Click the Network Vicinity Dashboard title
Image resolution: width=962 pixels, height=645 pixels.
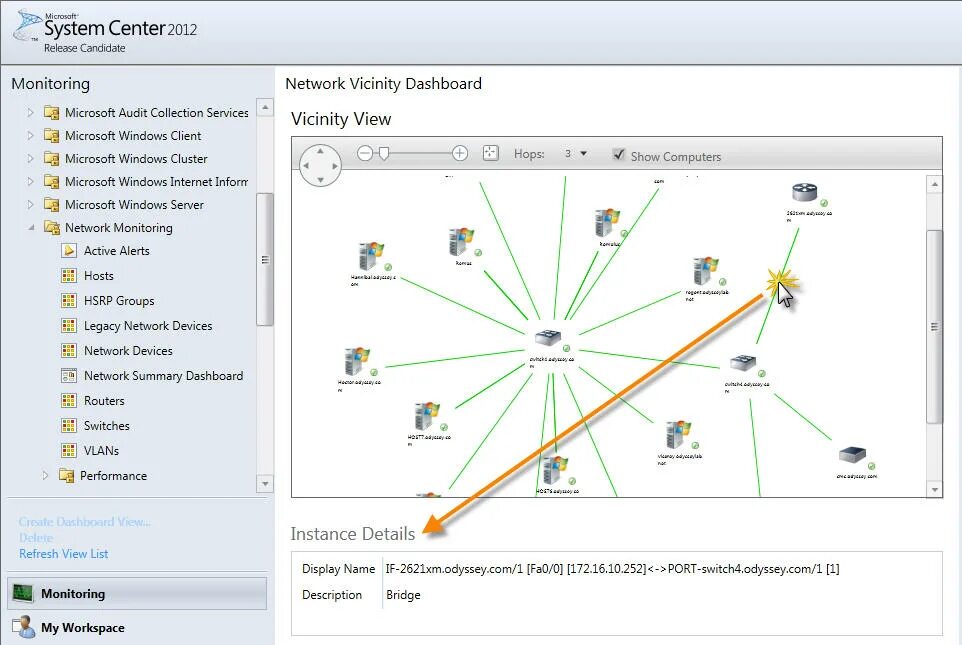pos(383,83)
